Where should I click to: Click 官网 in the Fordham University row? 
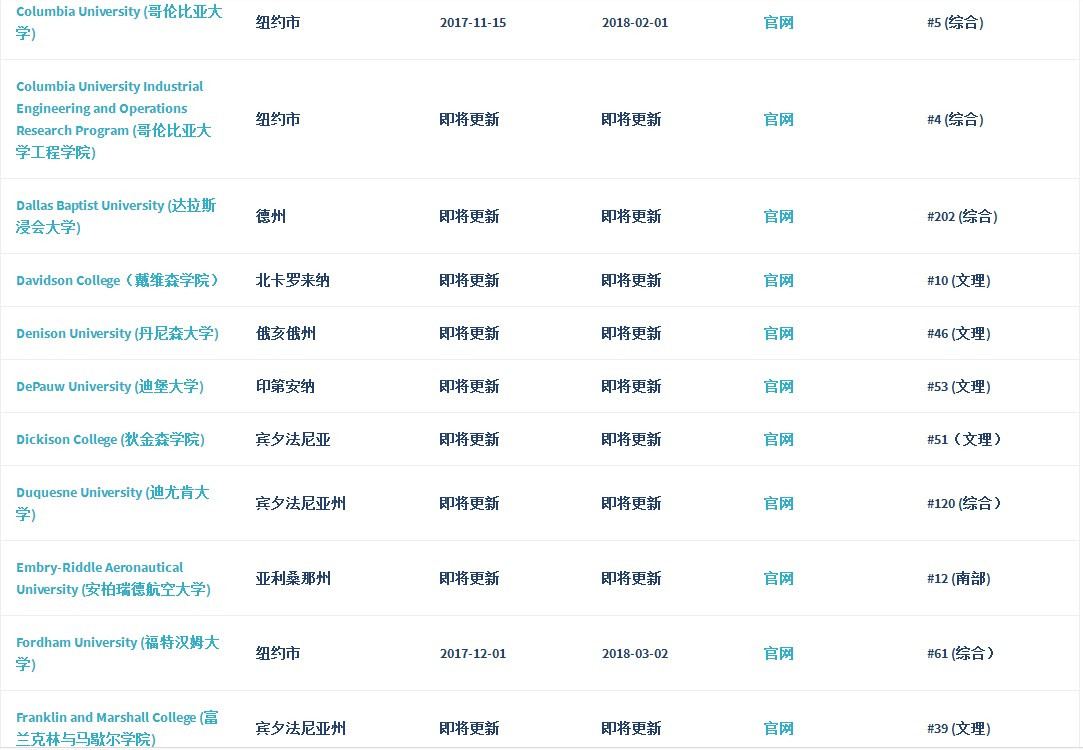point(778,654)
